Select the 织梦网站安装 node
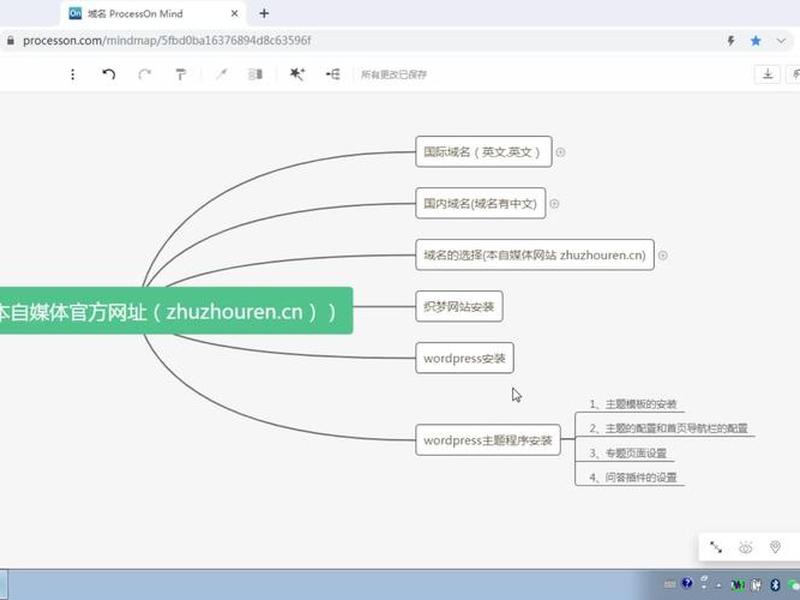Viewport: 800px width, 600px height. (x=459, y=306)
